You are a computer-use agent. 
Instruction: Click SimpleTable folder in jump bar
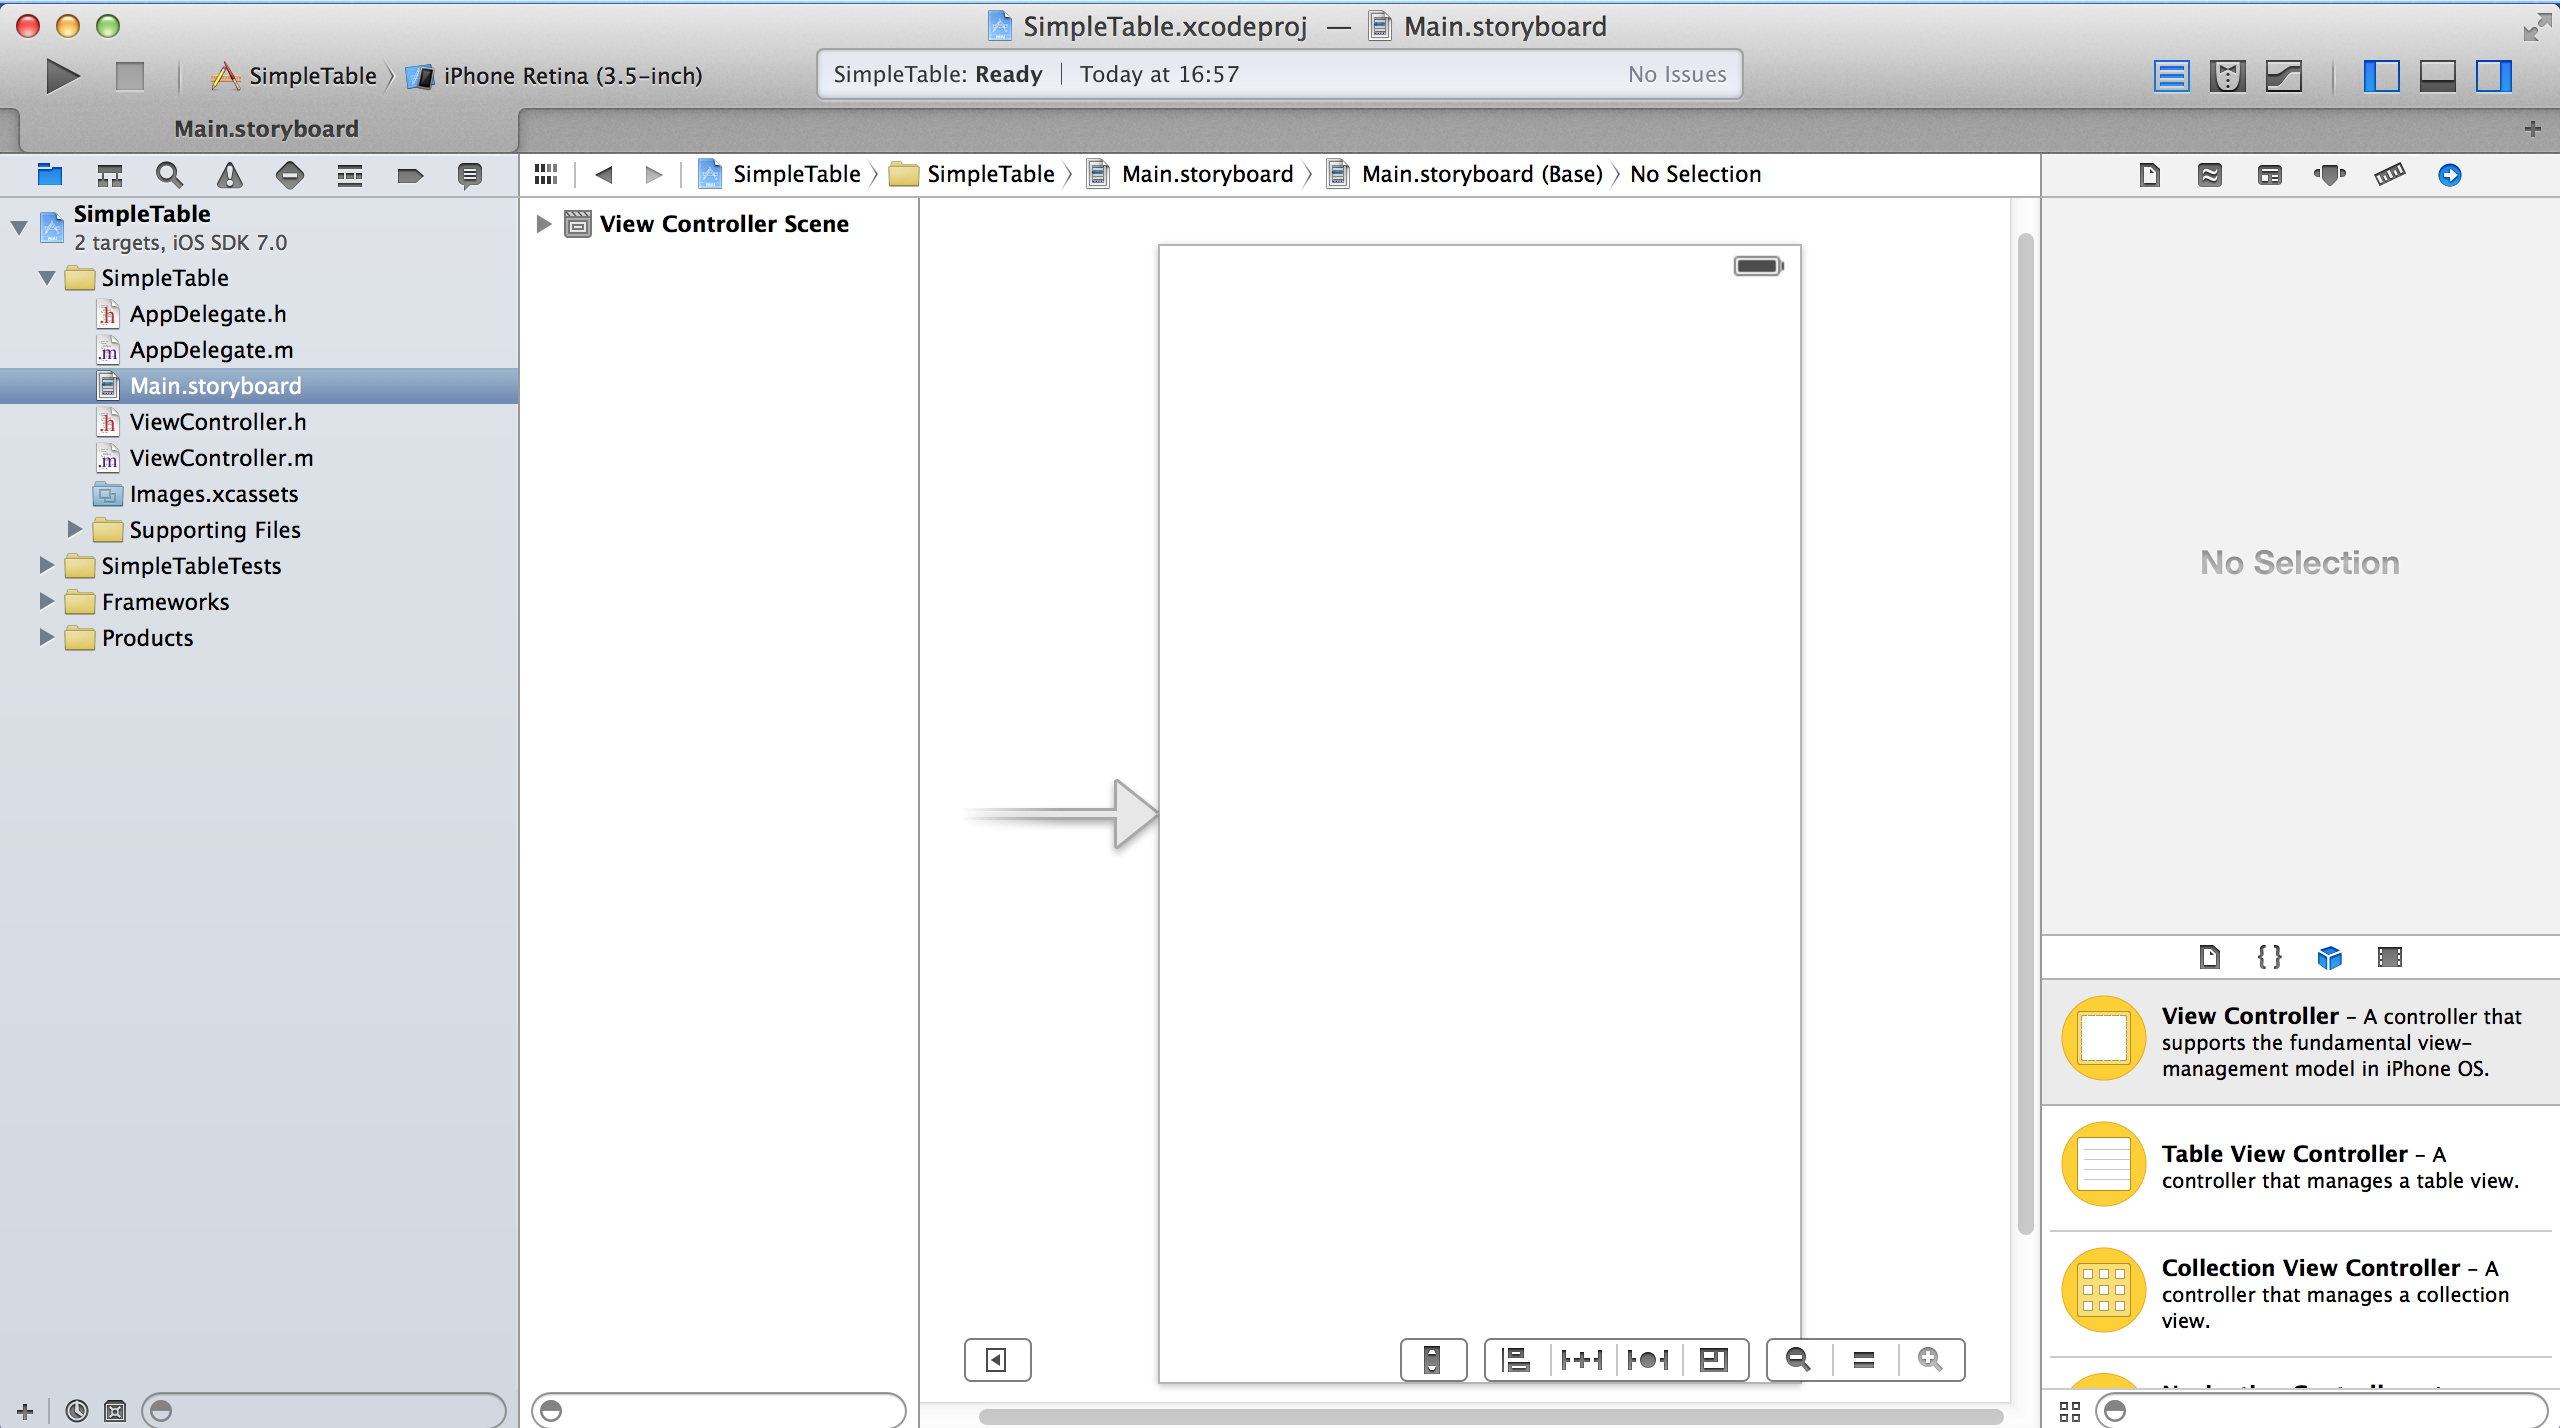point(973,175)
